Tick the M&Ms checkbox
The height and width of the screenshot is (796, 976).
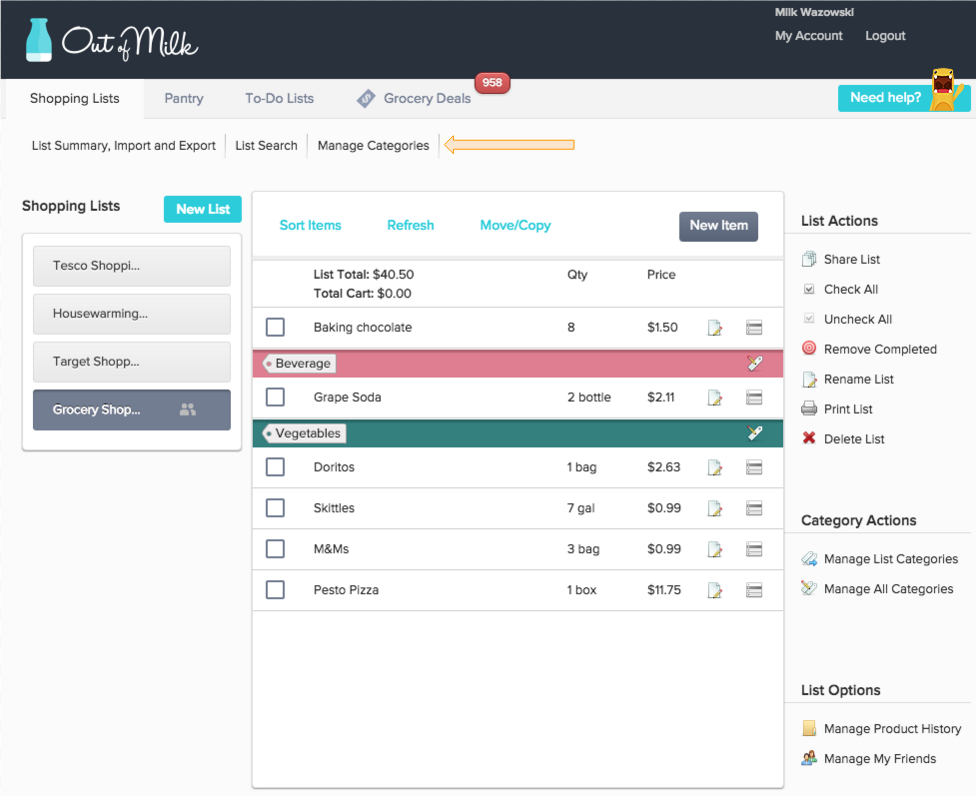pyautogui.click(x=275, y=549)
